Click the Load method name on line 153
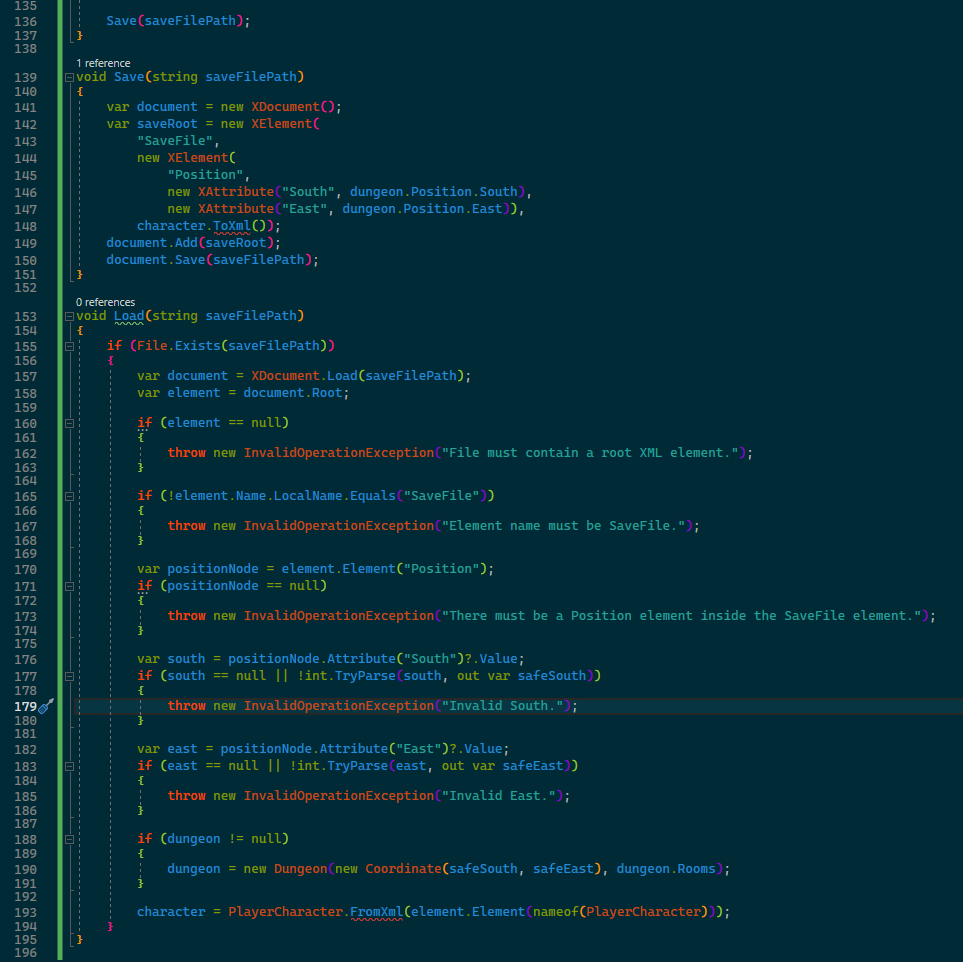The image size is (963, 962). point(129,316)
